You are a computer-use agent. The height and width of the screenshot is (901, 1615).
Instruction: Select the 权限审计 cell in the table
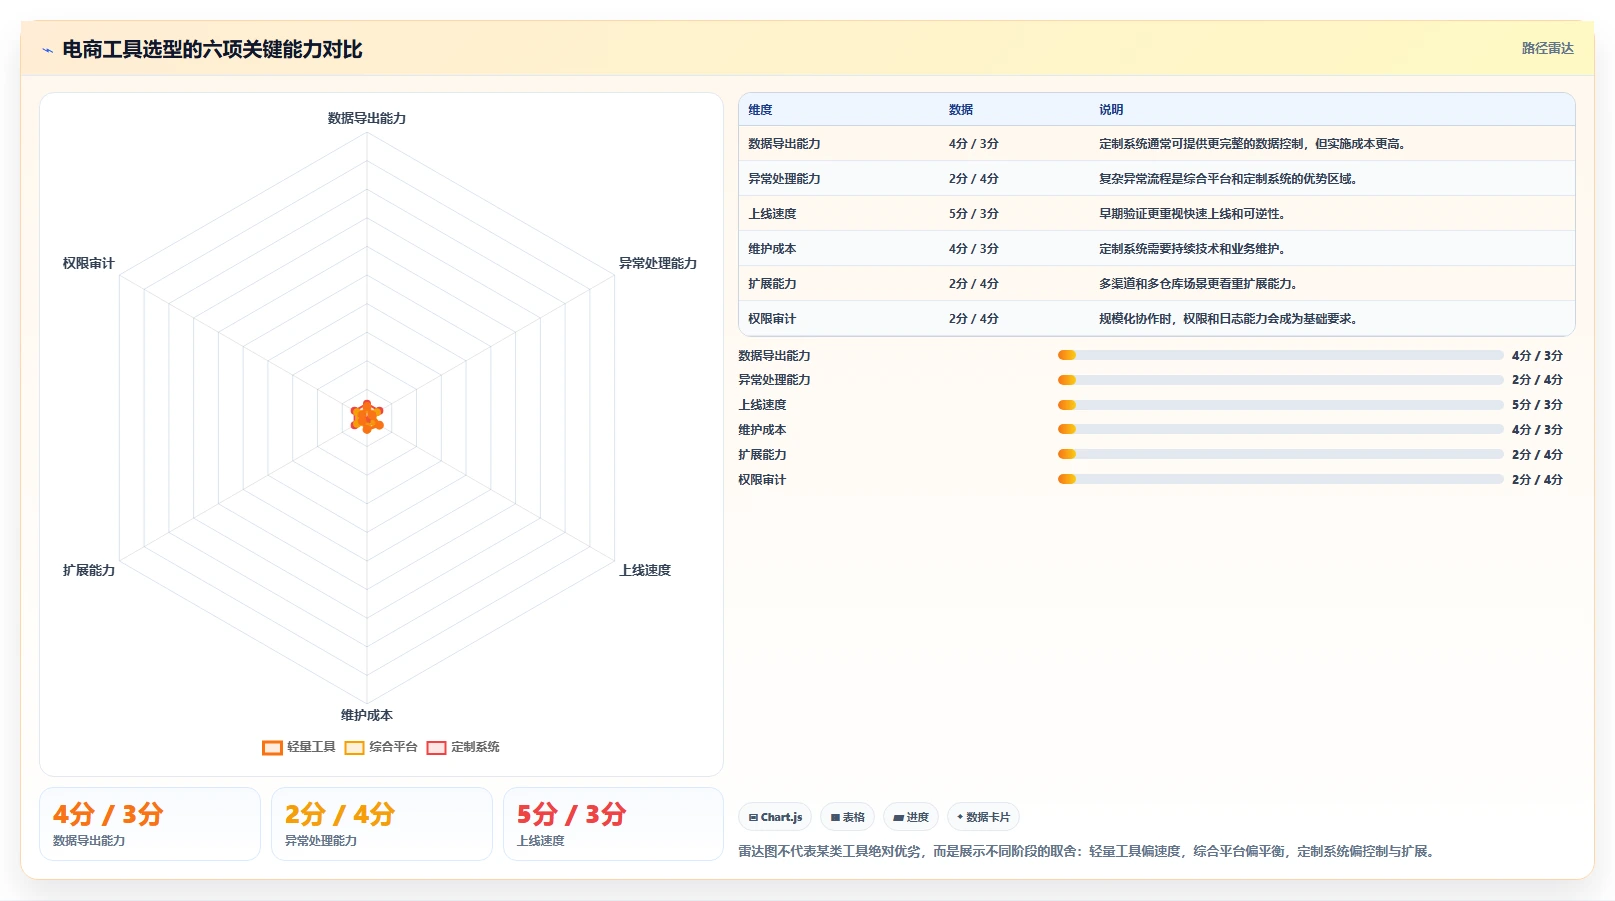coord(772,319)
